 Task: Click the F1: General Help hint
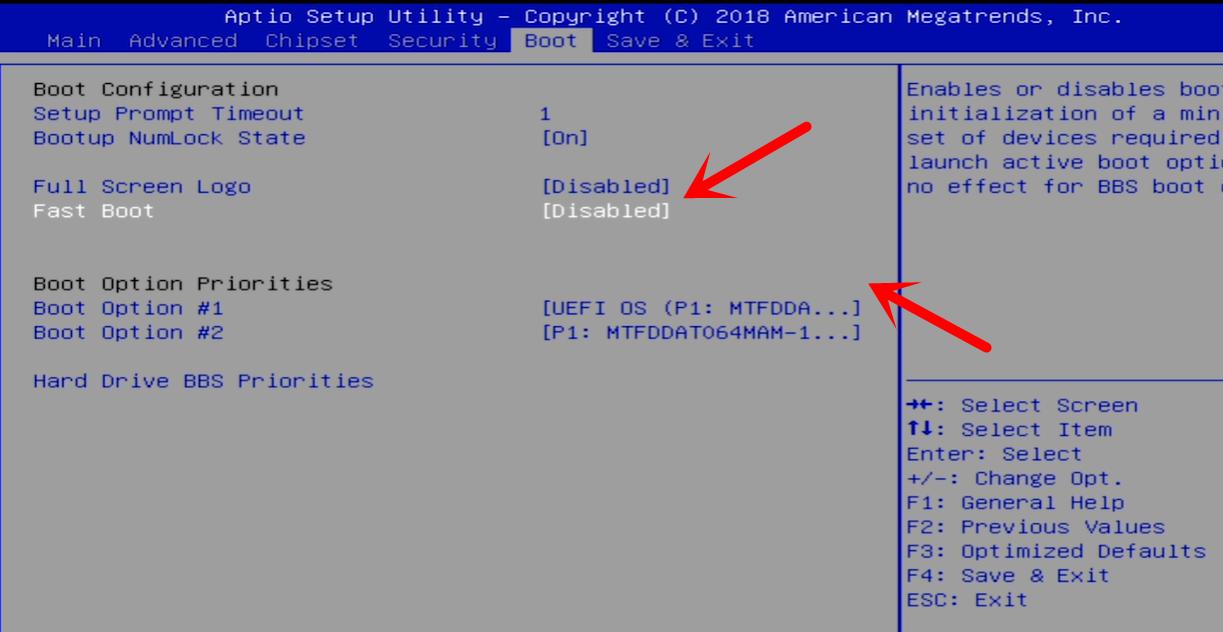pyautogui.click(x=1015, y=503)
